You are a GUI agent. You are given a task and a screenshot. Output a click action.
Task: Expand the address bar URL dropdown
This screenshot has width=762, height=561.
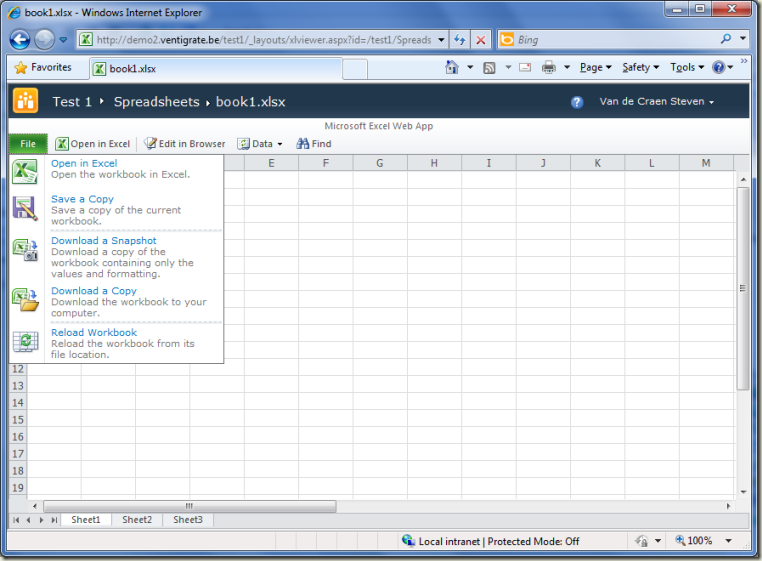tap(441, 40)
